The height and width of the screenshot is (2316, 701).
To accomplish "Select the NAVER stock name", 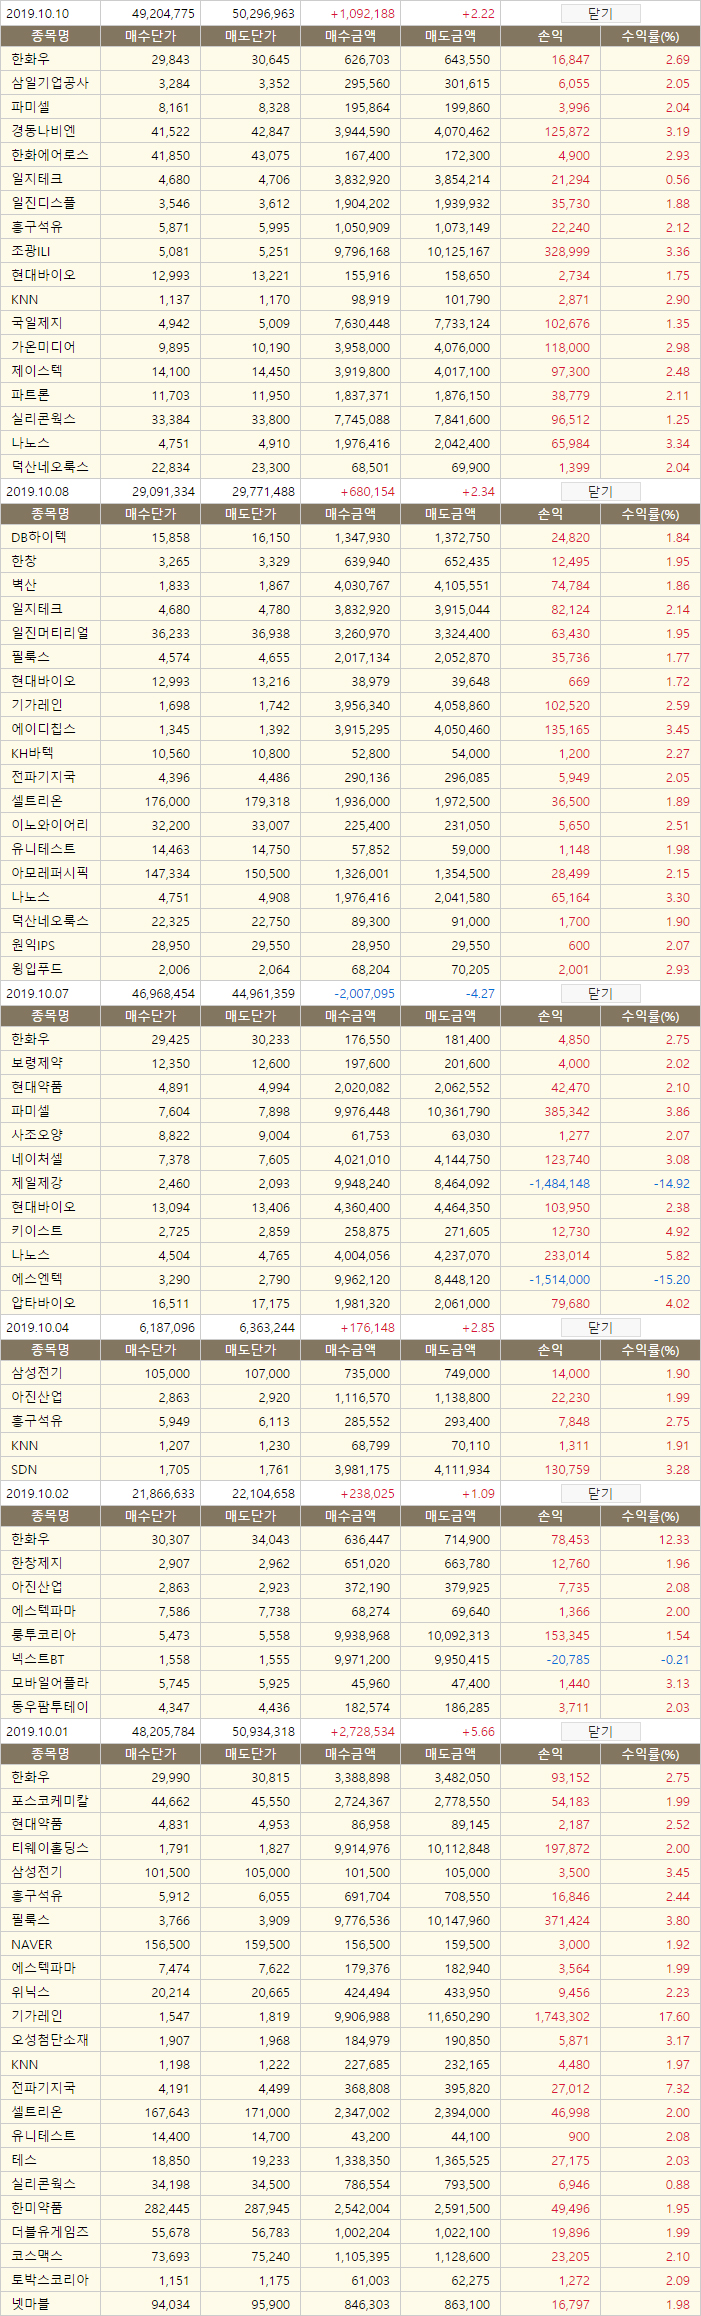I will tap(32, 1945).
